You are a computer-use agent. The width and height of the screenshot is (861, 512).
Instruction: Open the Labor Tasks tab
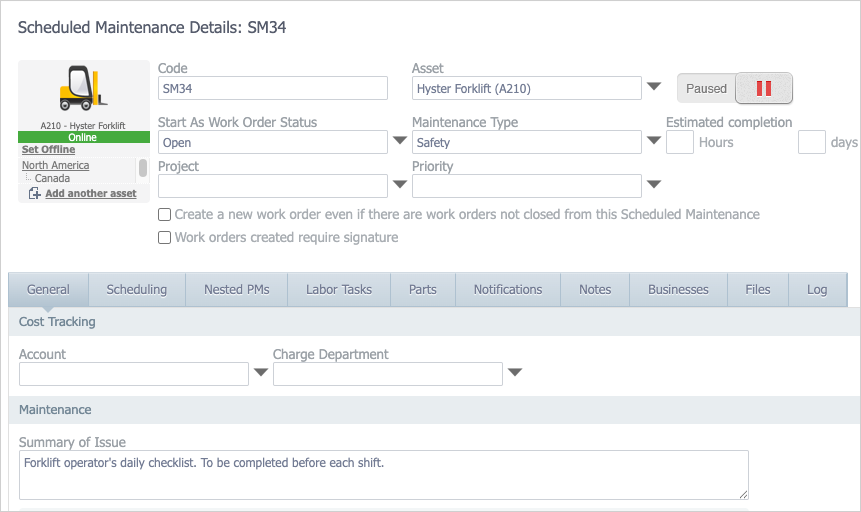click(x=338, y=289)
